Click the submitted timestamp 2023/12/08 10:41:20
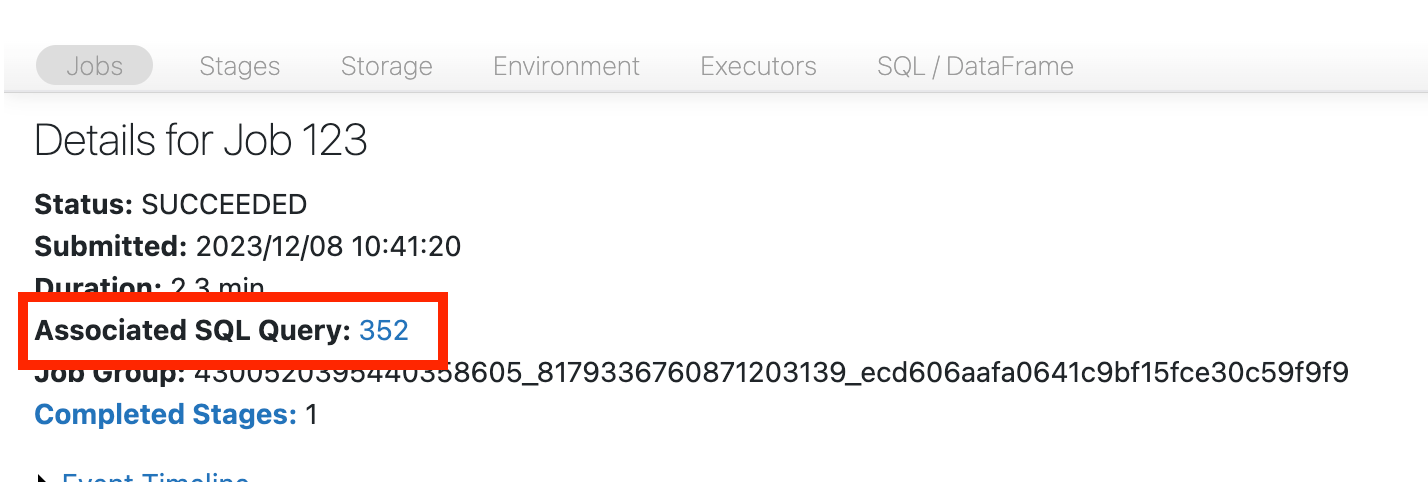The height and width of the screenshot is (482, 1428). click(328, 246)
